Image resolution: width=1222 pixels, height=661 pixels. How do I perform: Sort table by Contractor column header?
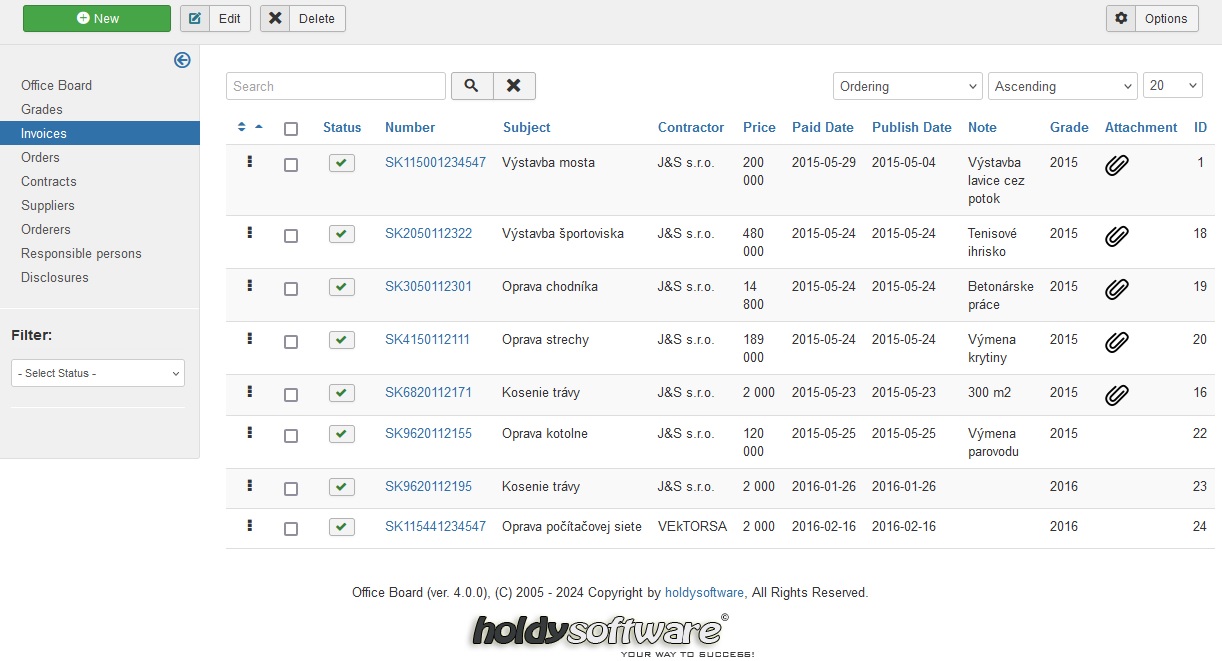(x=691, y=127)
